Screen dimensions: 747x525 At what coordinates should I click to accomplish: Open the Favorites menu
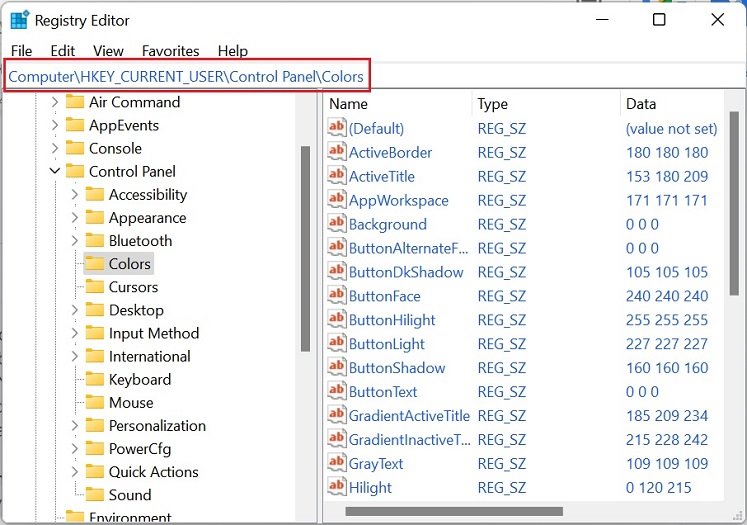pos(170,51)
